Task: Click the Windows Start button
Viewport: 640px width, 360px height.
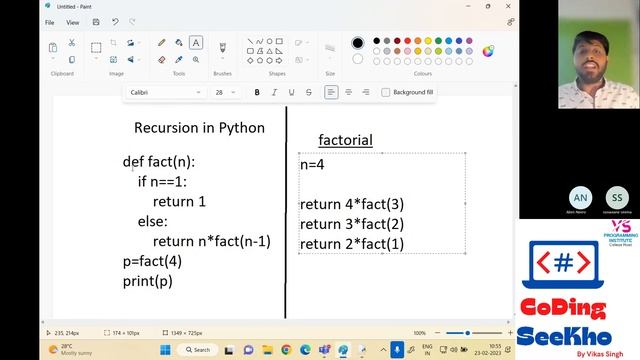Action: click(x=165, y=350)
